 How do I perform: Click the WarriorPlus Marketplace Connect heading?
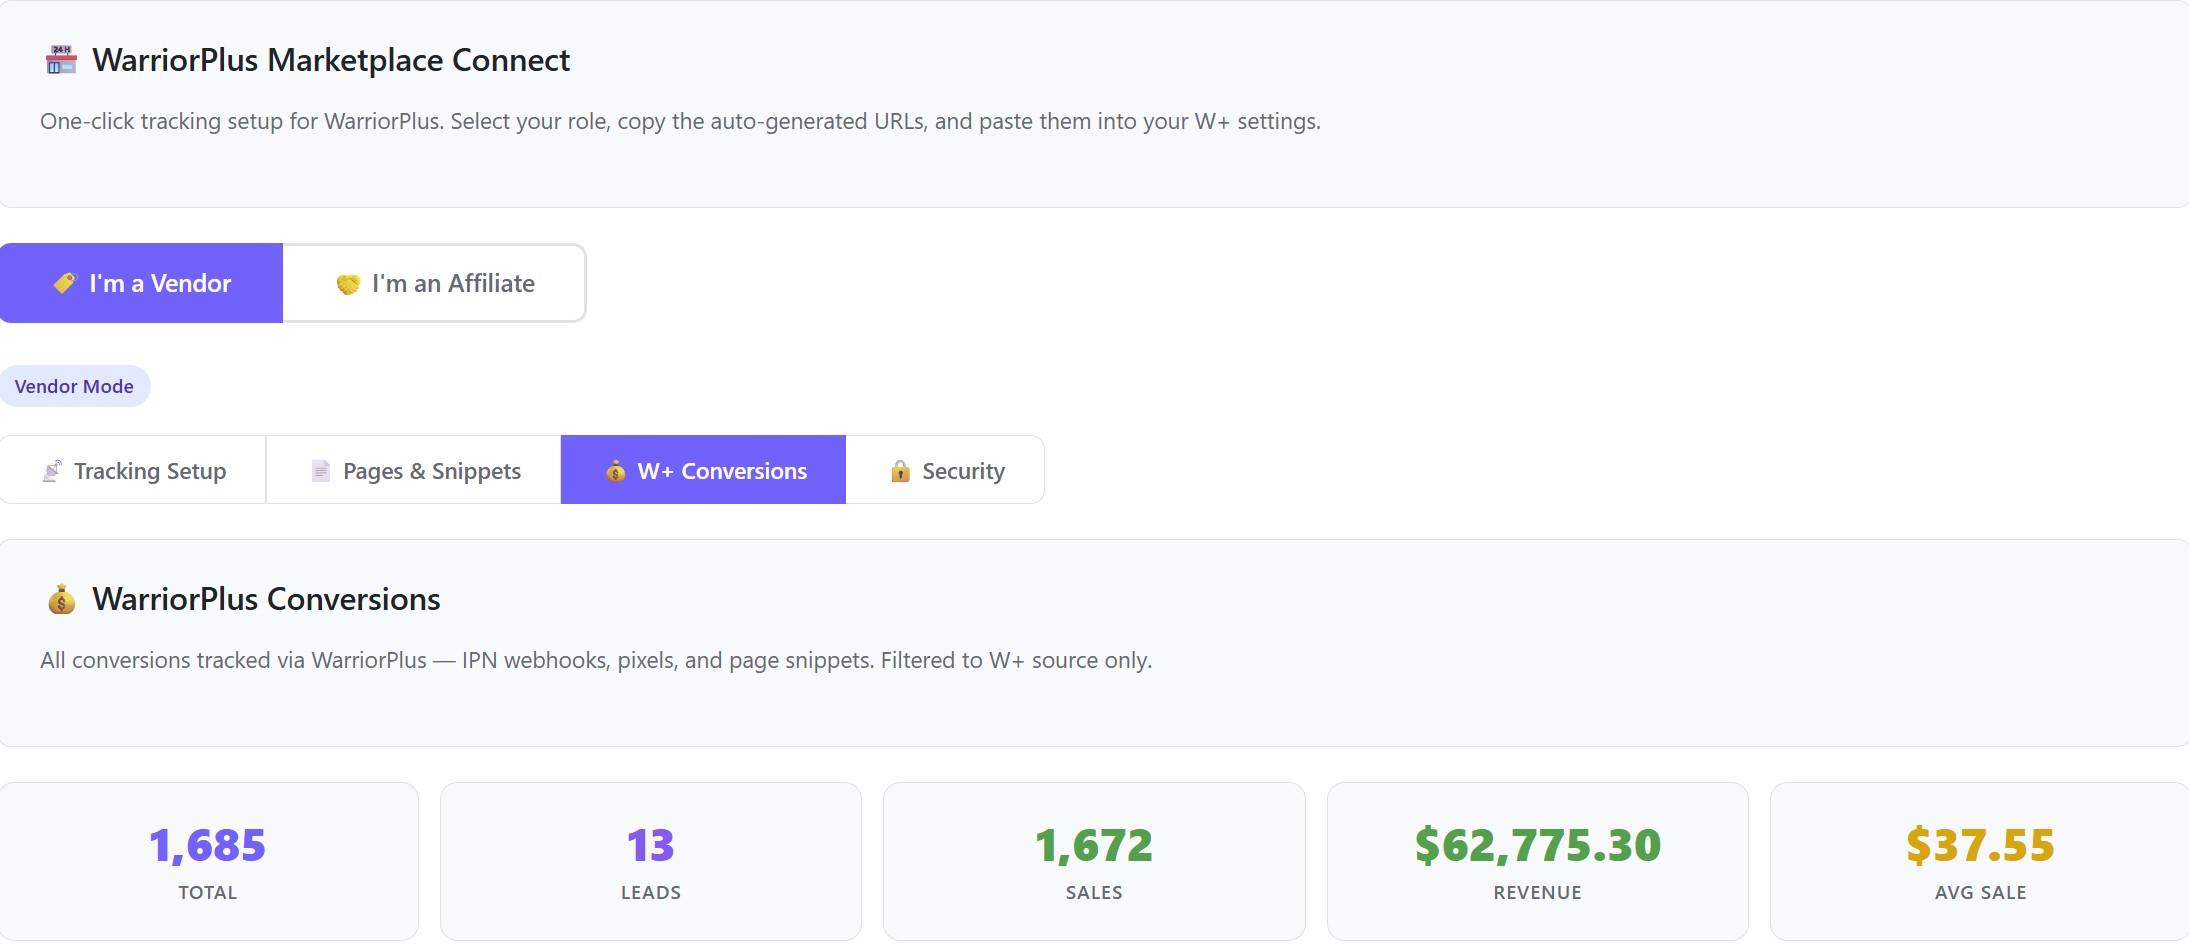tap(331, 60)
